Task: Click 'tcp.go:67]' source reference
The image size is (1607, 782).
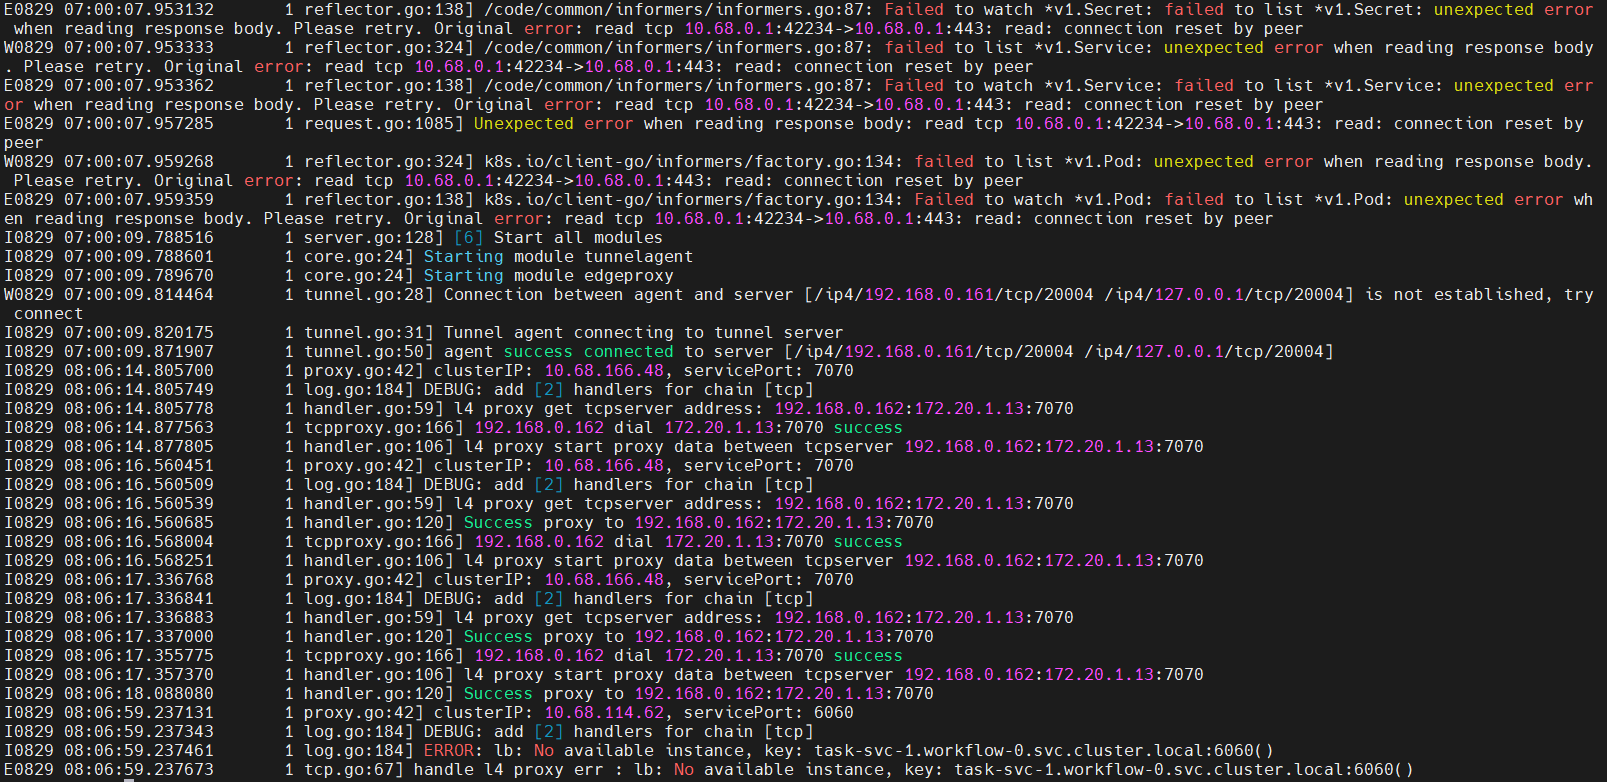Action: point(354,770)
